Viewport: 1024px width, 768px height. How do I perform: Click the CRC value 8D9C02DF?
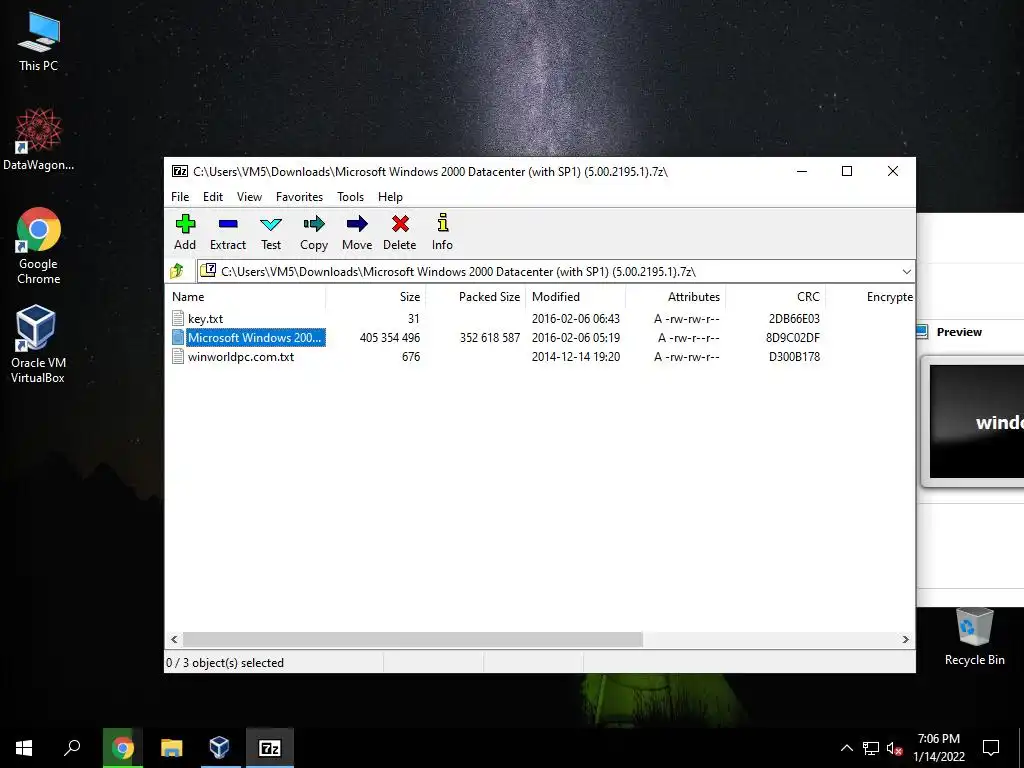(x=793, y=338)
